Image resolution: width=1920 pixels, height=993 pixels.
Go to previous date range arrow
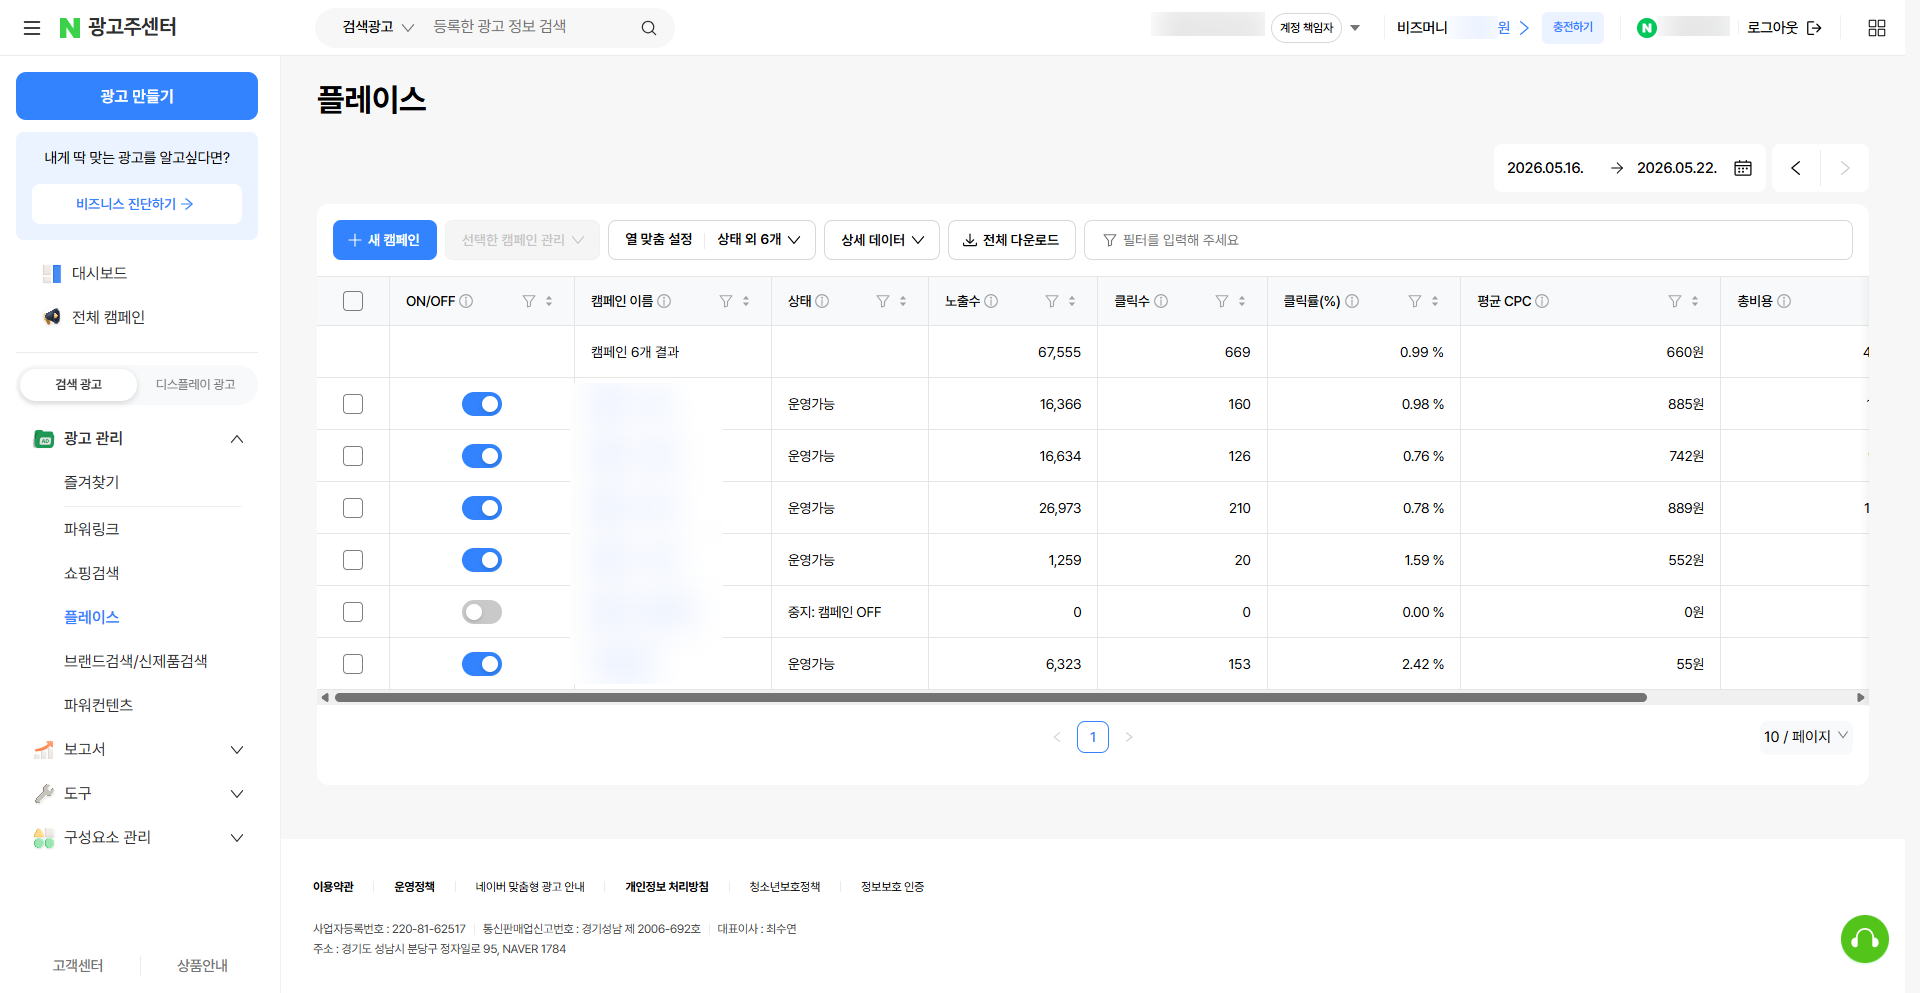[x=1796, y=168]
